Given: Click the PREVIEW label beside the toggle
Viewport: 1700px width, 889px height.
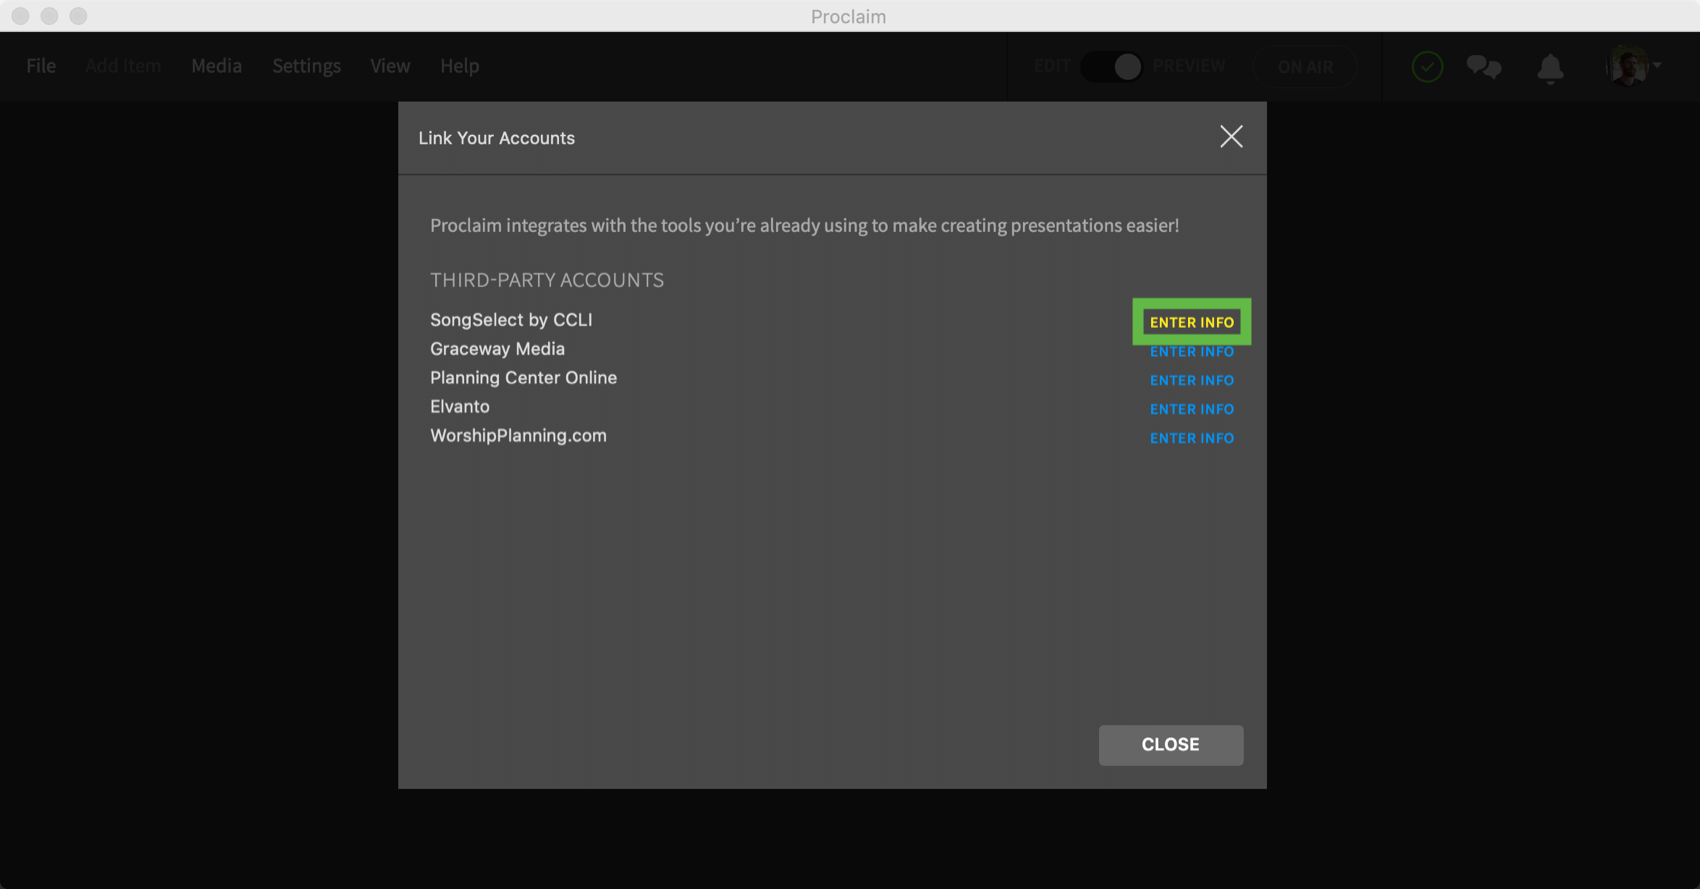Looking at the screenshot, I should point(1189,66).
